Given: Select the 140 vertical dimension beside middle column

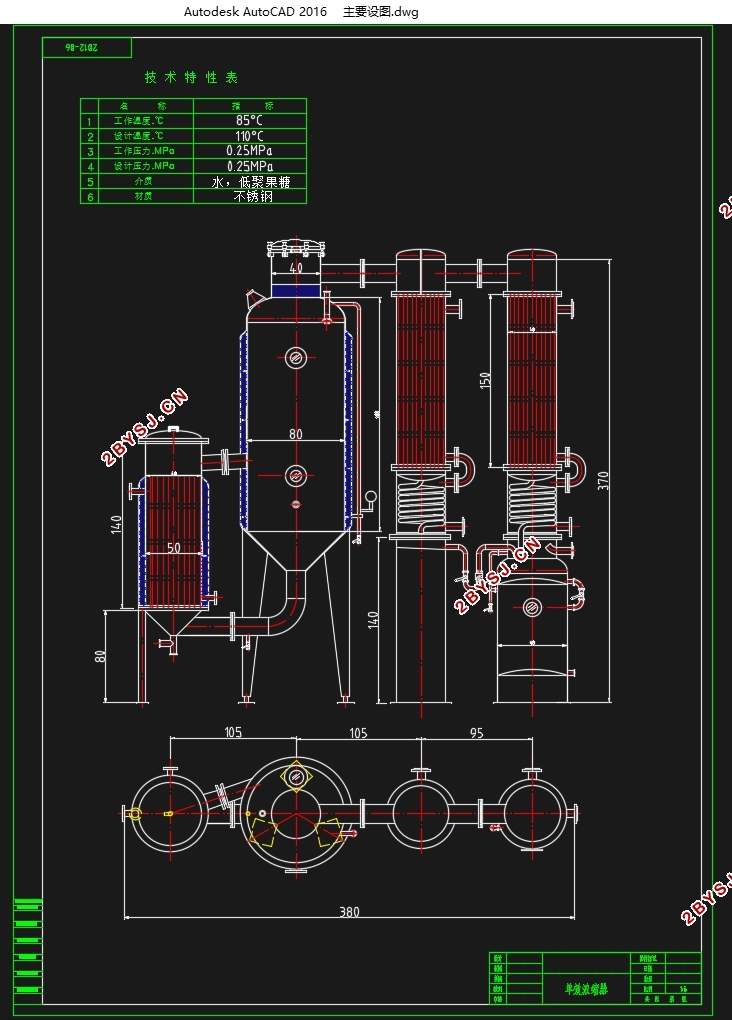Looking at the screenshot, I should click(373, 621).
